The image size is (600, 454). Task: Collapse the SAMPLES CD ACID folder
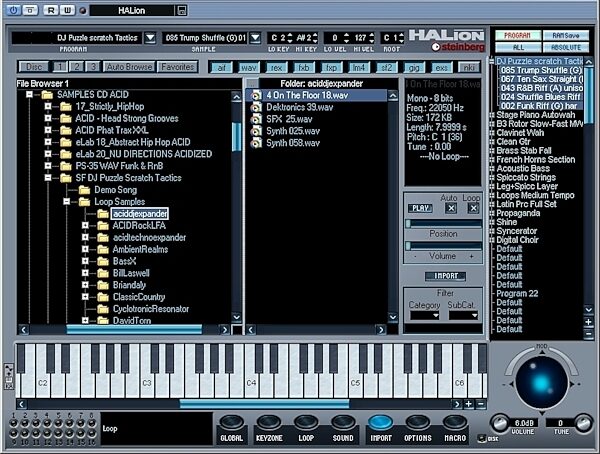click(x=29, y=94)
